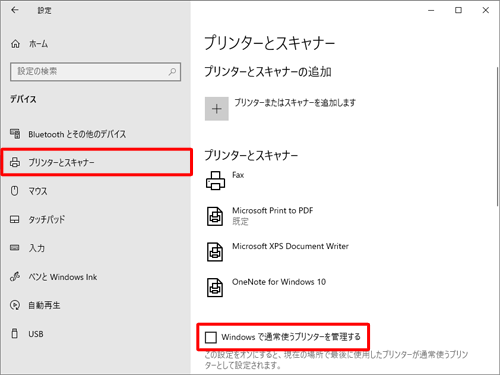Click the vertical scrollbar on right
500x375 pixels.
pyautogui.click(x=497, y=137)
